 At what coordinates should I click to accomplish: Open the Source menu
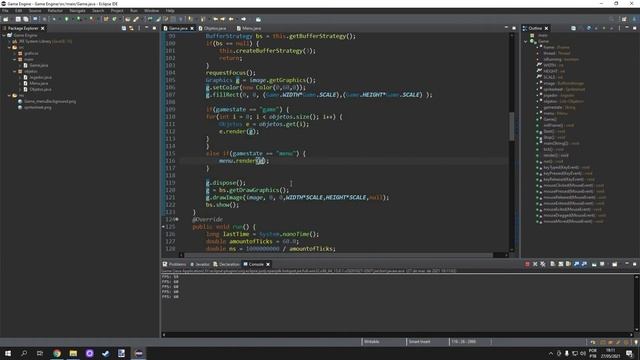(x=35, y=11)
